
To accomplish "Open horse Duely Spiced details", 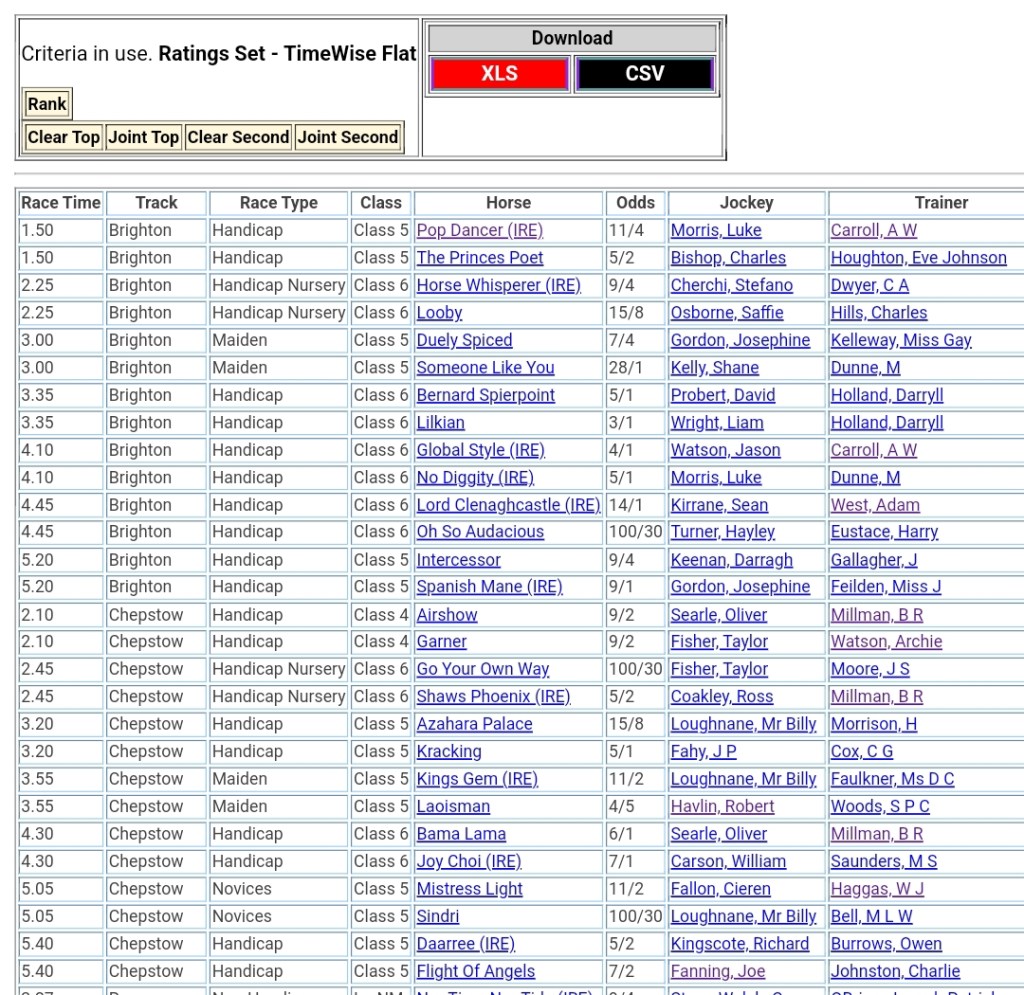I will [x=464, y=340].
